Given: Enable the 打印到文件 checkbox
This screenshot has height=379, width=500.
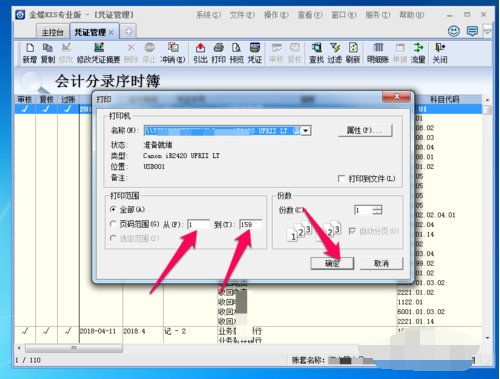Looking at the screenshot, I should point(341,178).
